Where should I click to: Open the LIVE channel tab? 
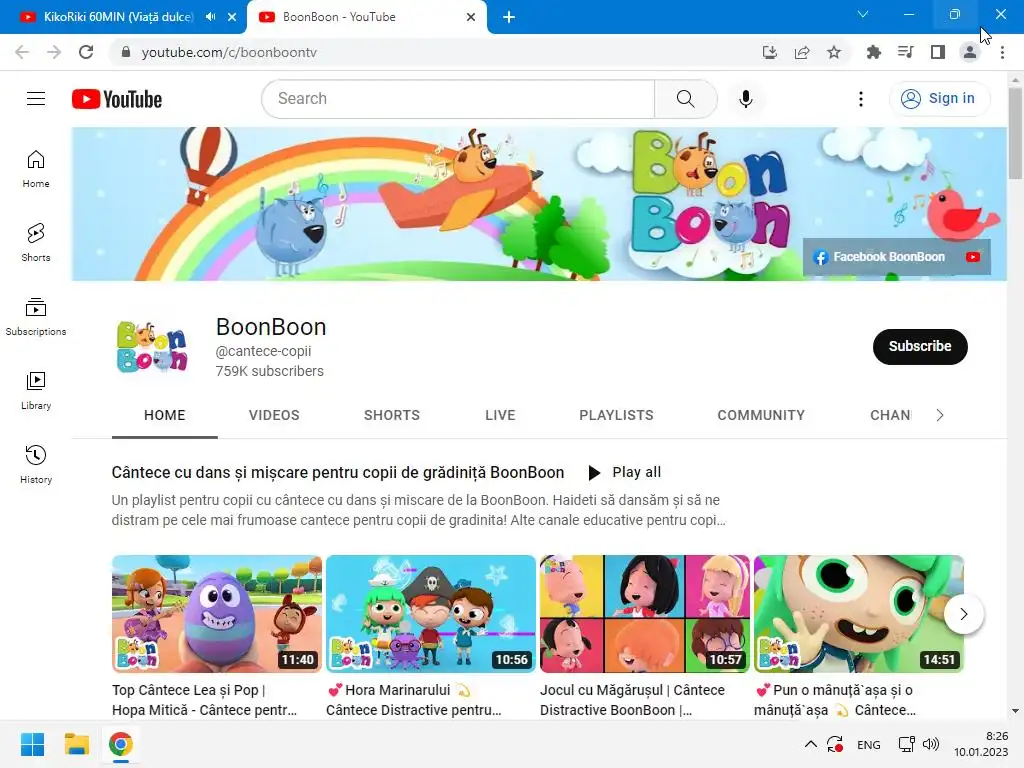(500, 415)
